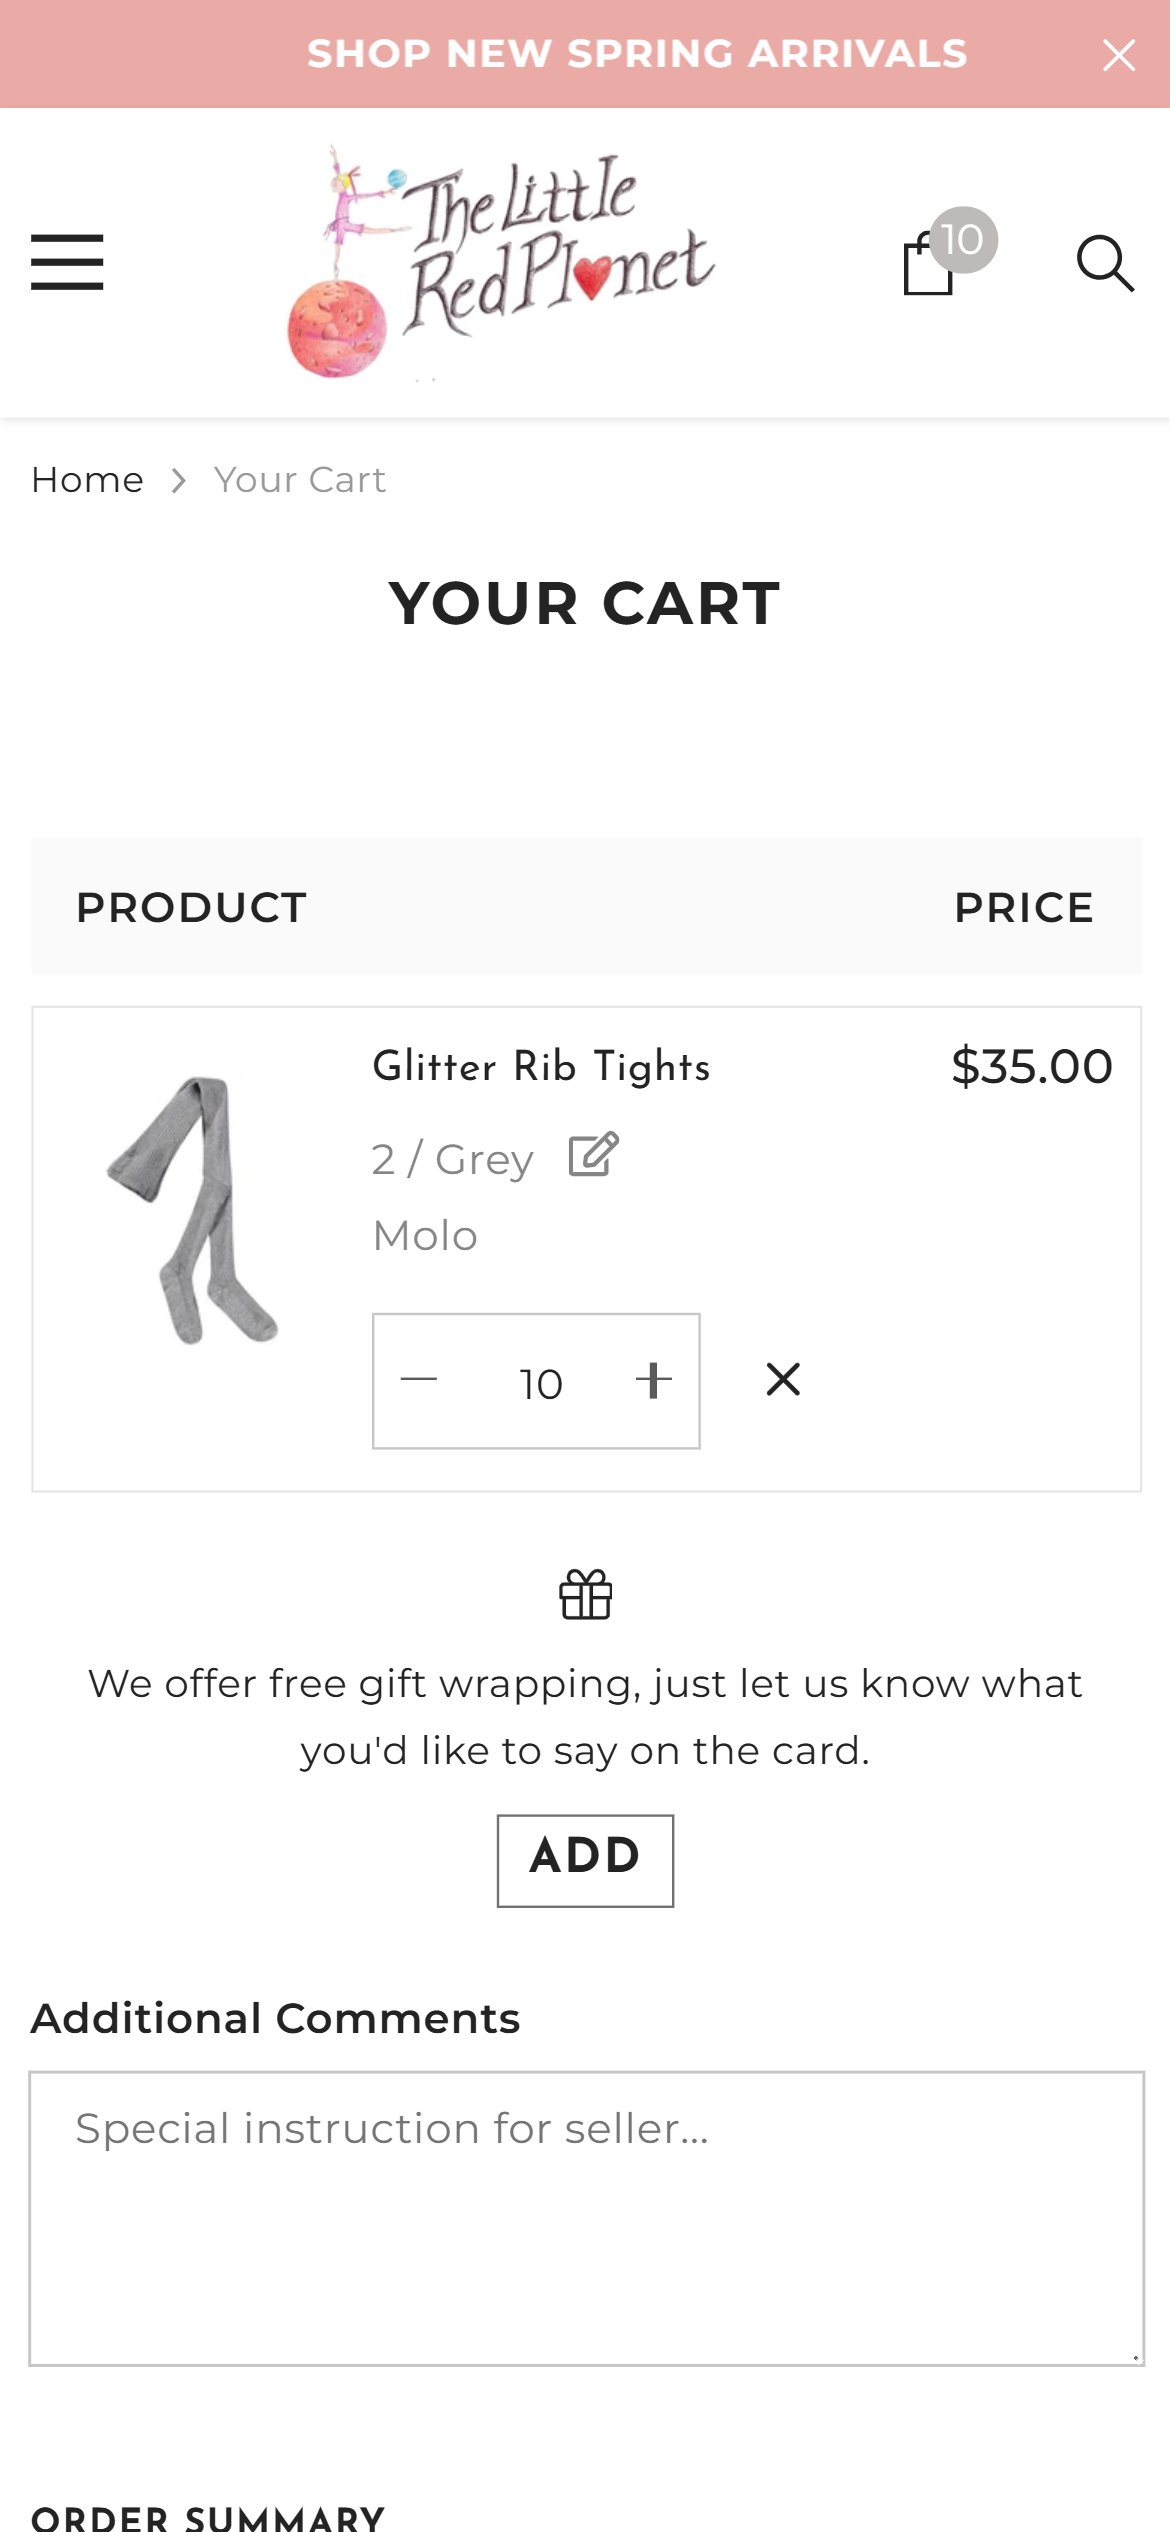Remove Glitter Rib Tights from the cart
Screen dimensions: 1170x2532
(x=783, y=1379)
